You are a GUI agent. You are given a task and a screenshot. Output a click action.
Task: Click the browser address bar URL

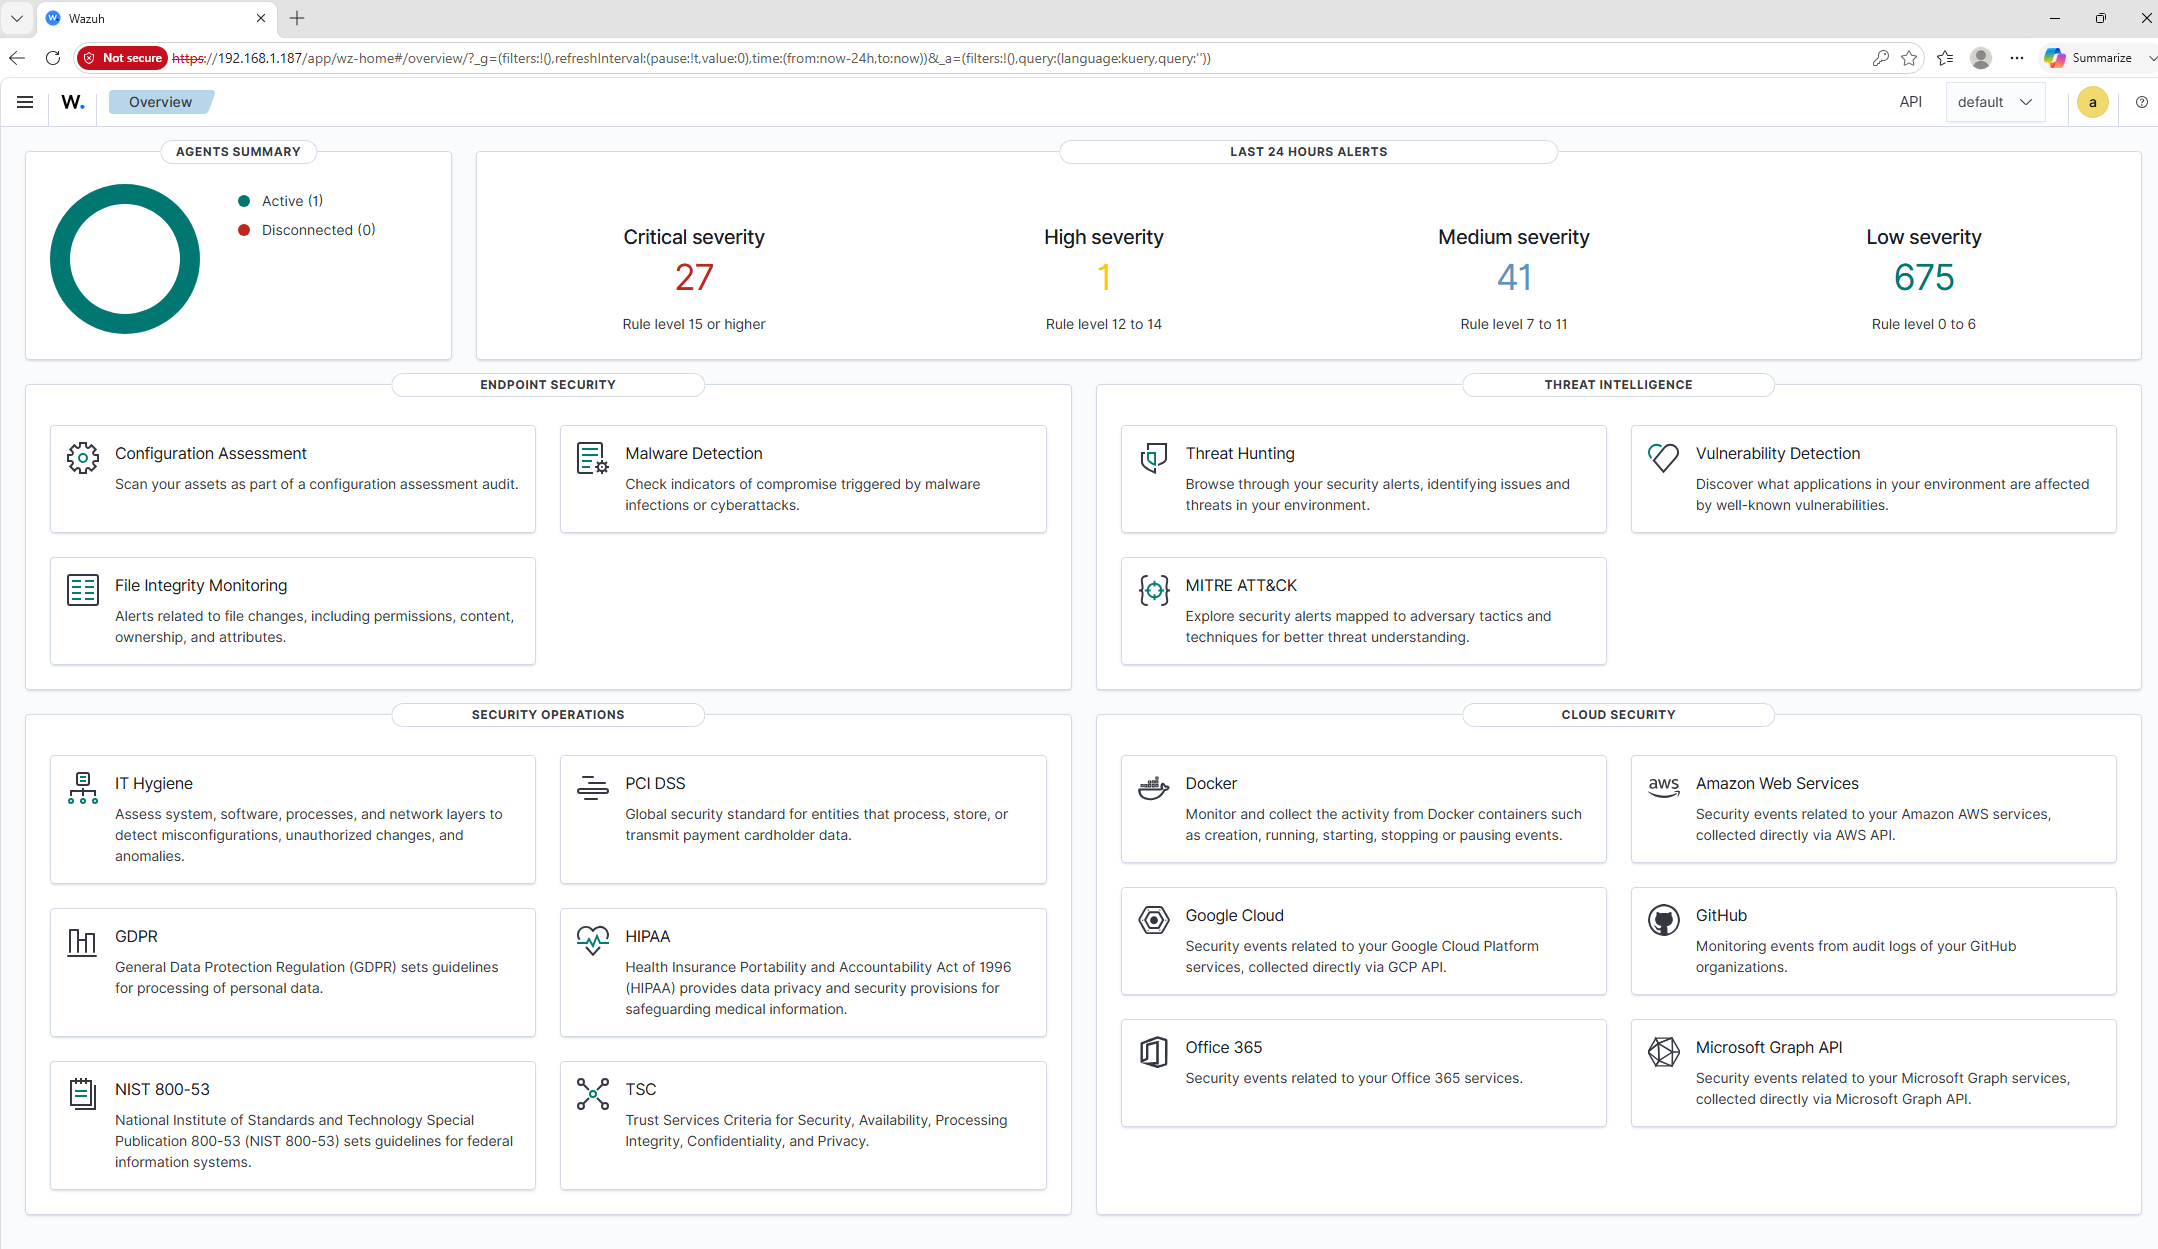[x=690, y=58]
